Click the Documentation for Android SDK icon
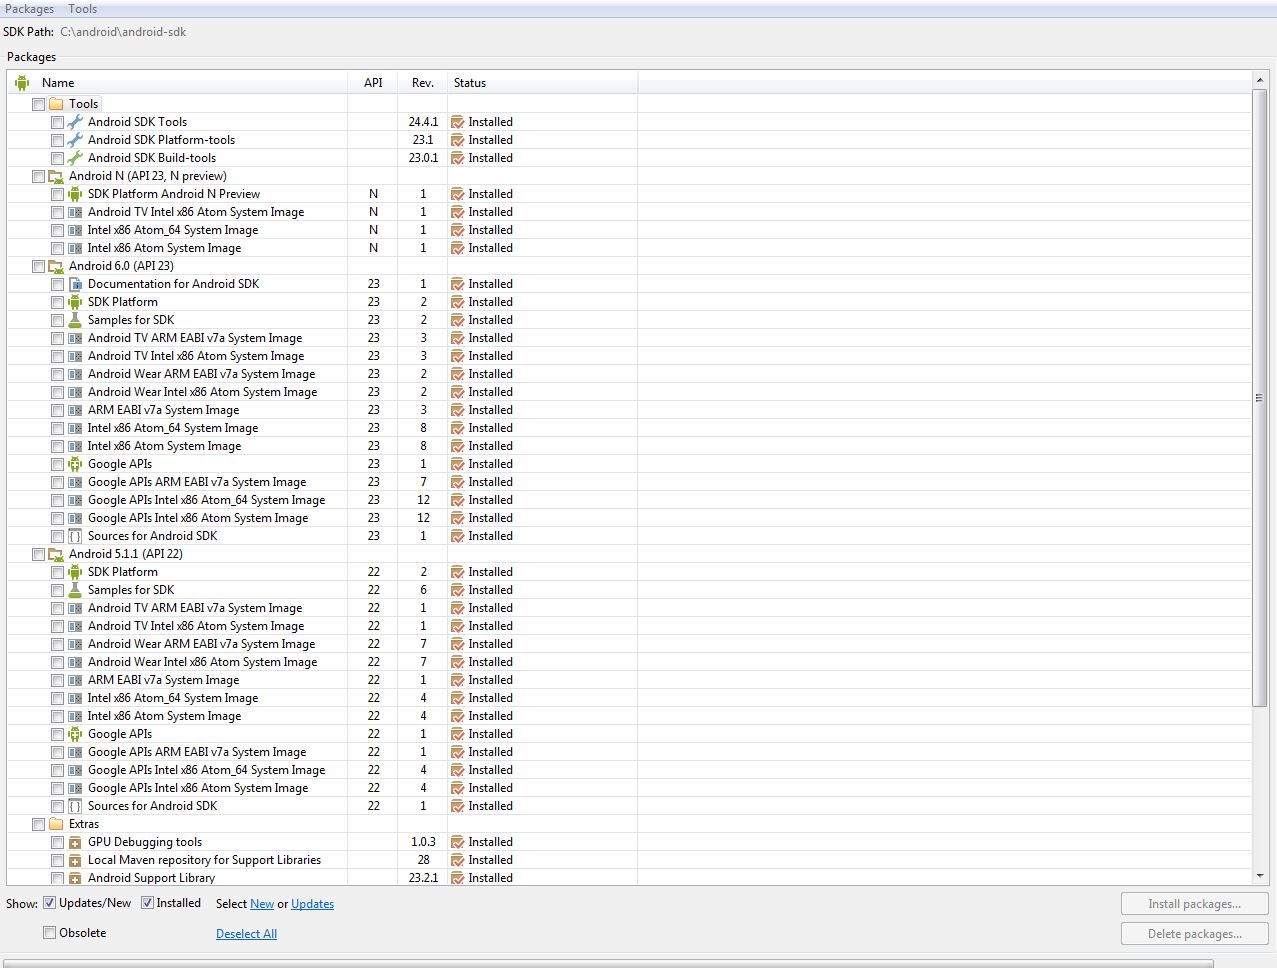Viewport: 1277px width, 968px height. [75, 284]
